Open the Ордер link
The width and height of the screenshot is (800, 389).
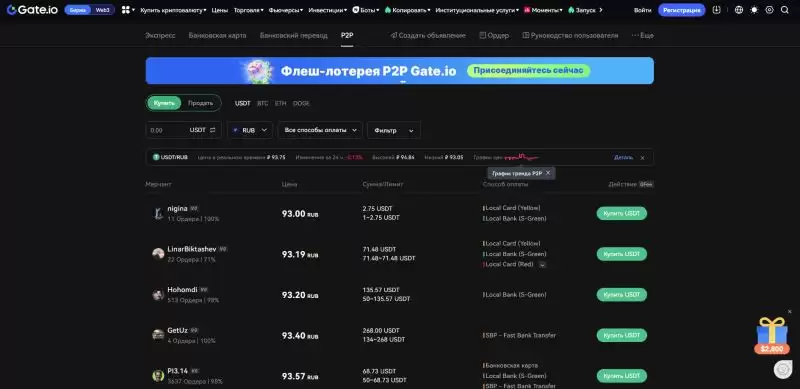coord(494,35)
